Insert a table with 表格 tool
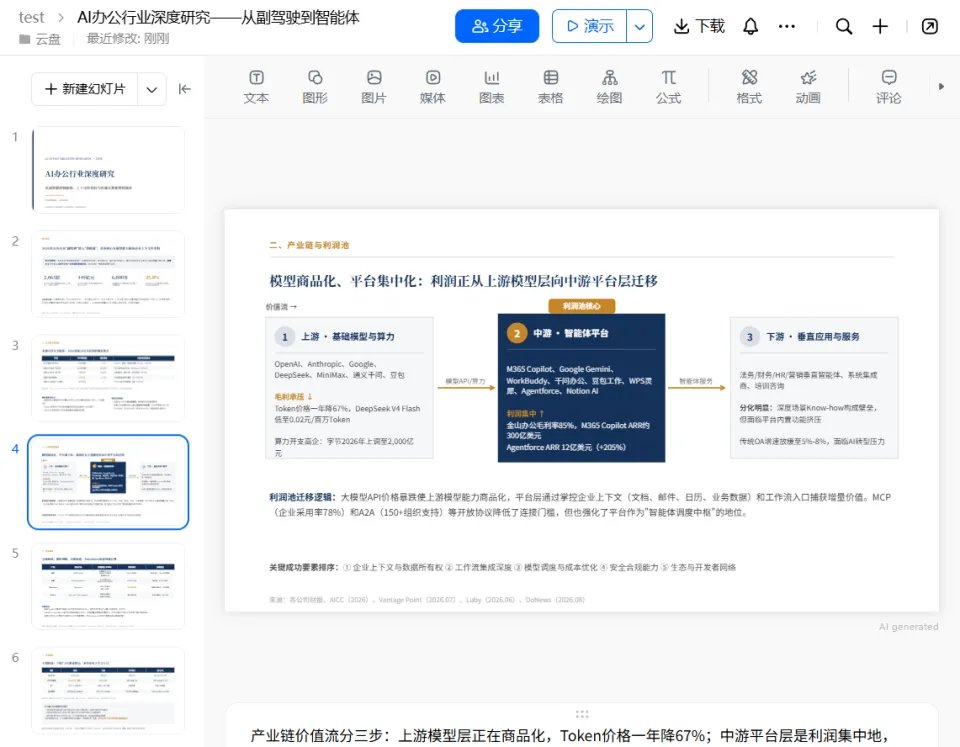Screen dimensions: 960x747 (x=550, y=87)
